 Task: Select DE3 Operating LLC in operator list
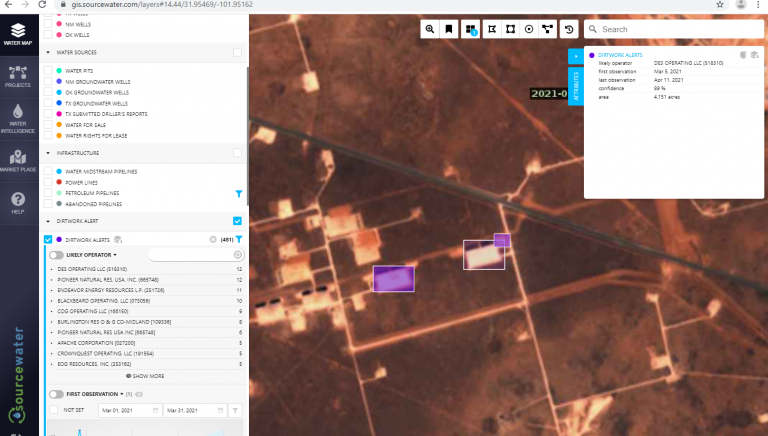pos(92,269)
